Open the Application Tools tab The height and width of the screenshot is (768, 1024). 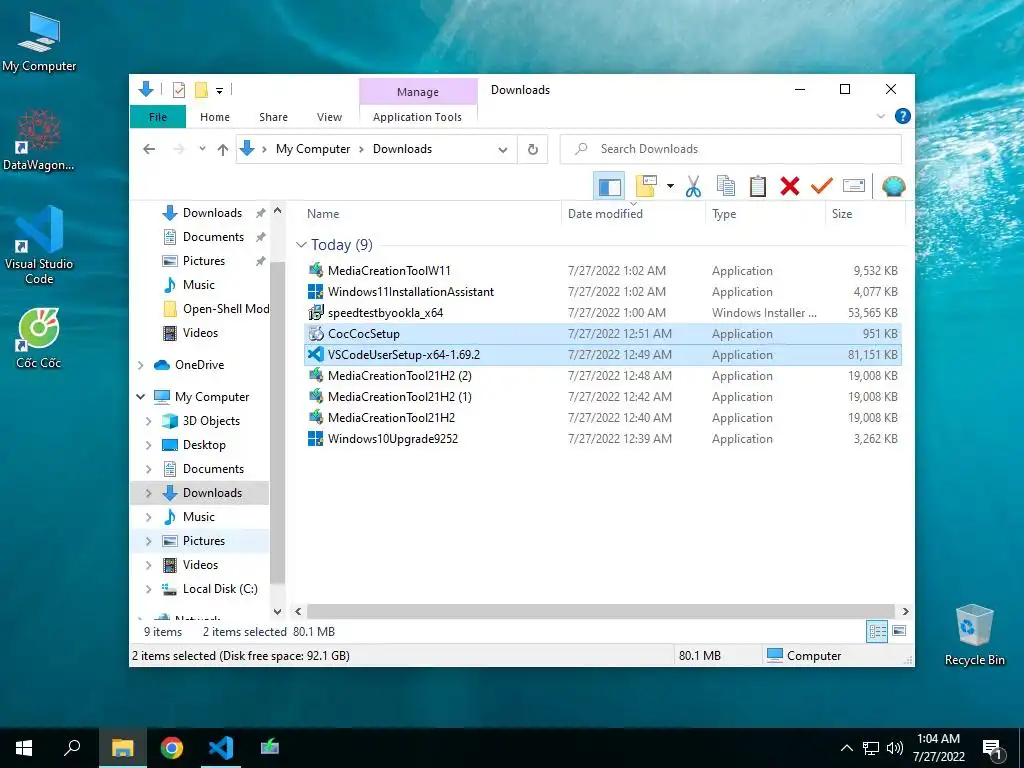417,117
